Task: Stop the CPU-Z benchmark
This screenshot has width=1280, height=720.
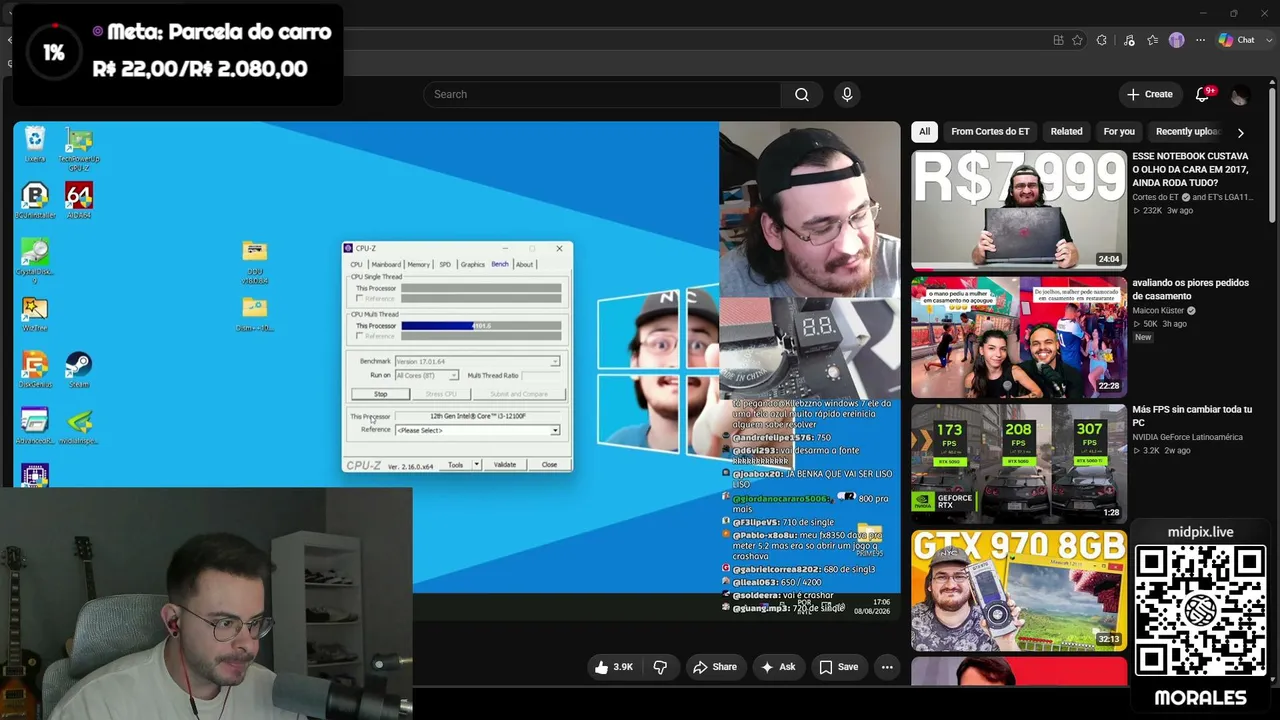Action: click(x=381, y=394)
